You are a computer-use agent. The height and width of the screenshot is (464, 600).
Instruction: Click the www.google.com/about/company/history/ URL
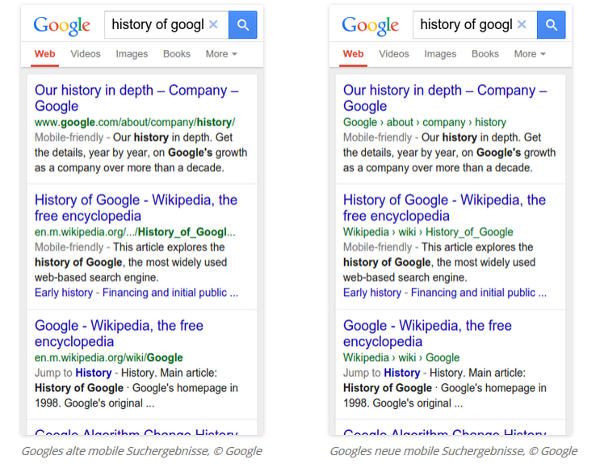coord(135,122)
